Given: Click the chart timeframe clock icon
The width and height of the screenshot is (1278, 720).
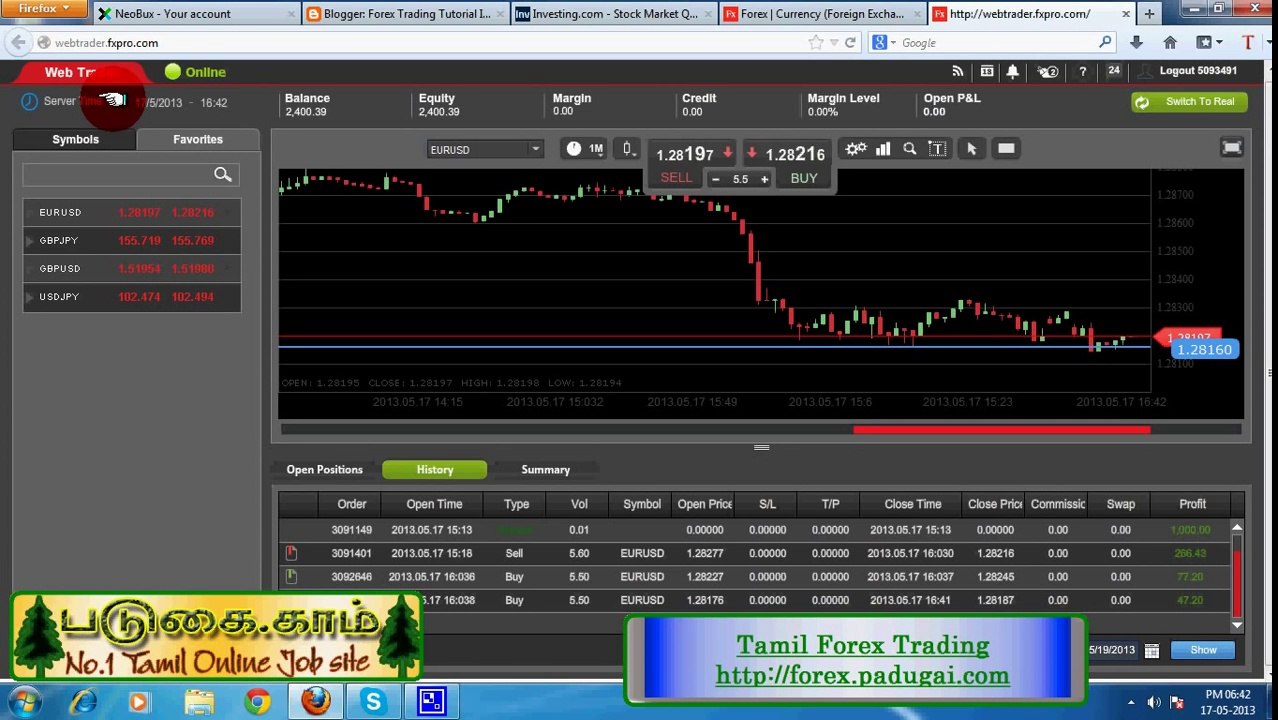Looking at the screenshot, I should point(573,148).
